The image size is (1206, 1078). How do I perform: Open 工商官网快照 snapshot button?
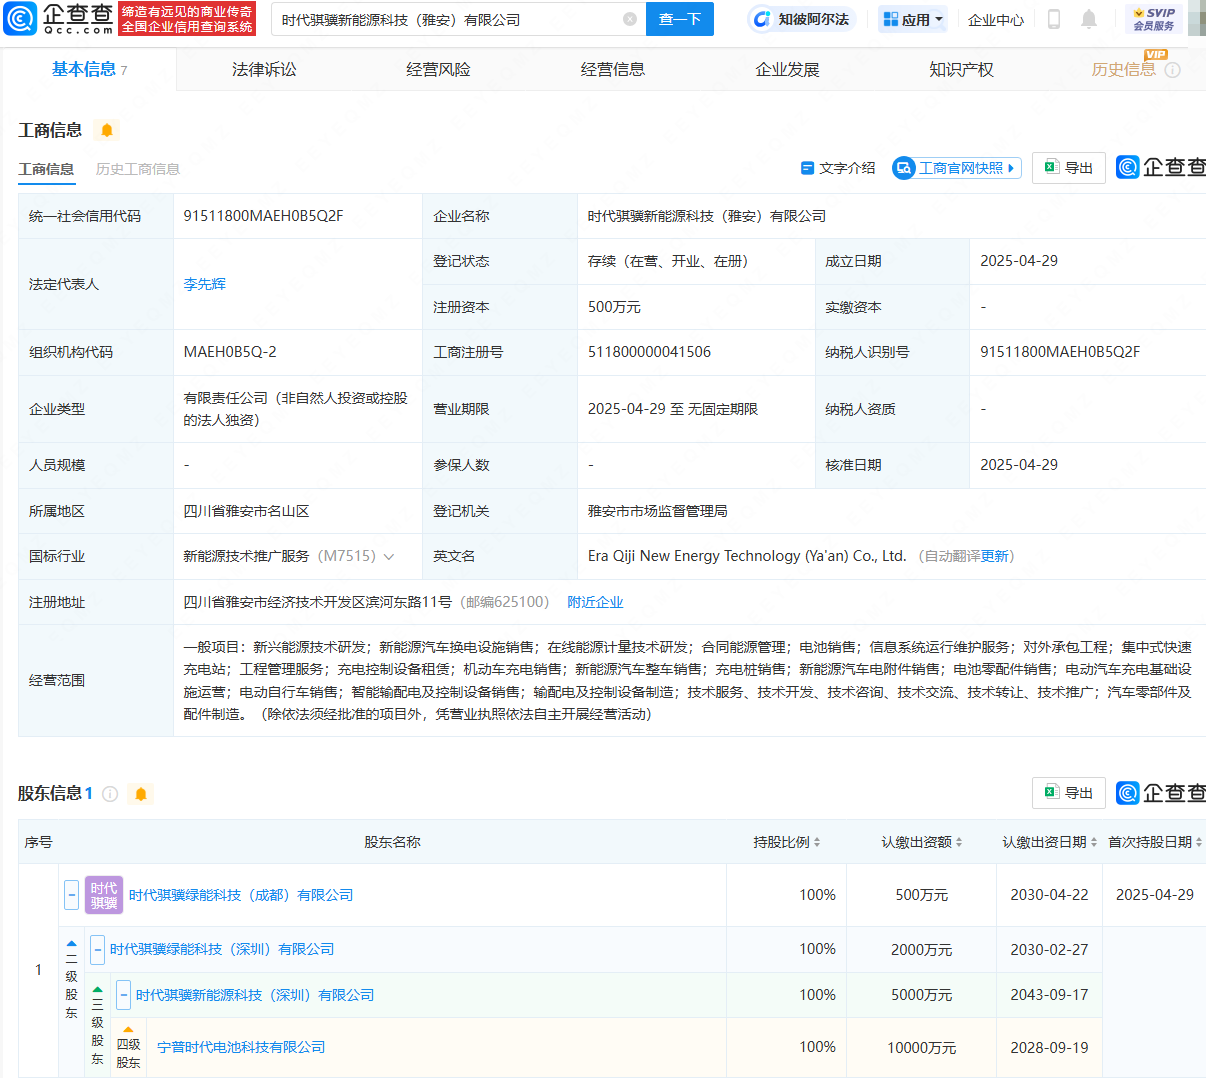957,168
